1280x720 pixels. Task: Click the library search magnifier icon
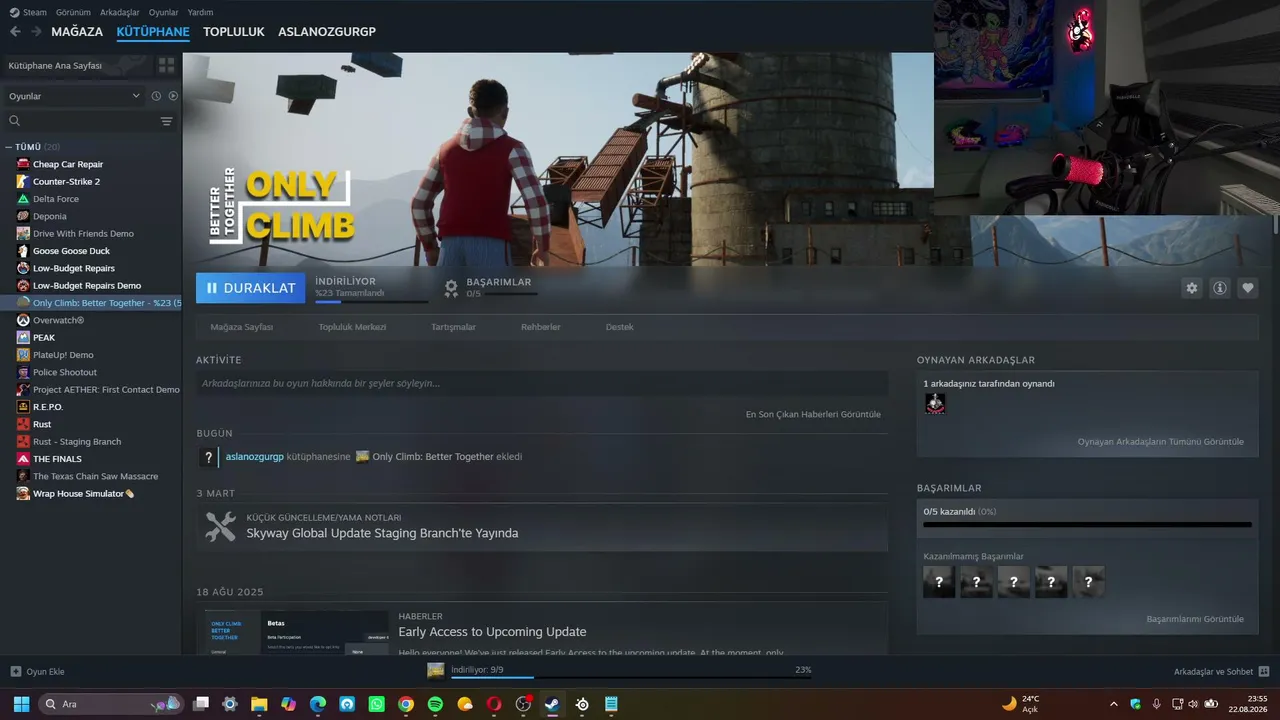pyautogui.click(x=15, y=121)
